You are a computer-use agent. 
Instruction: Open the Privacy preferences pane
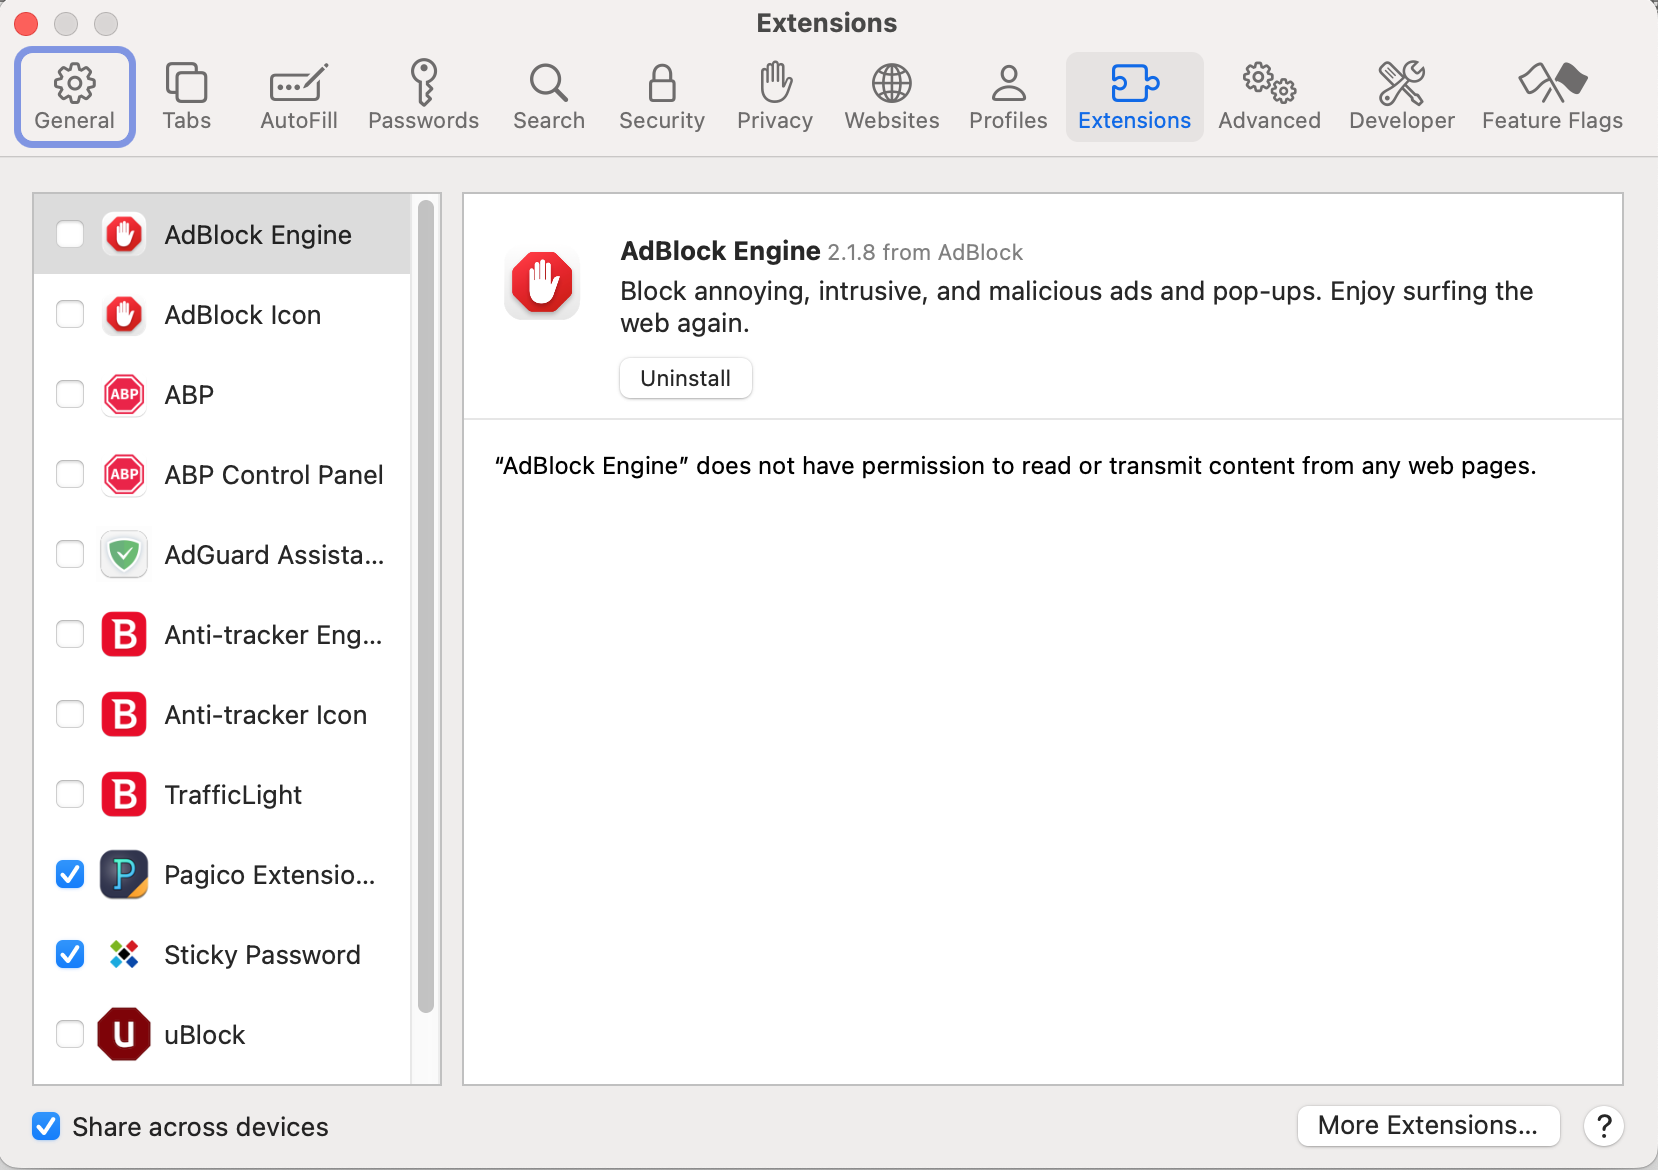pos(775,97)
